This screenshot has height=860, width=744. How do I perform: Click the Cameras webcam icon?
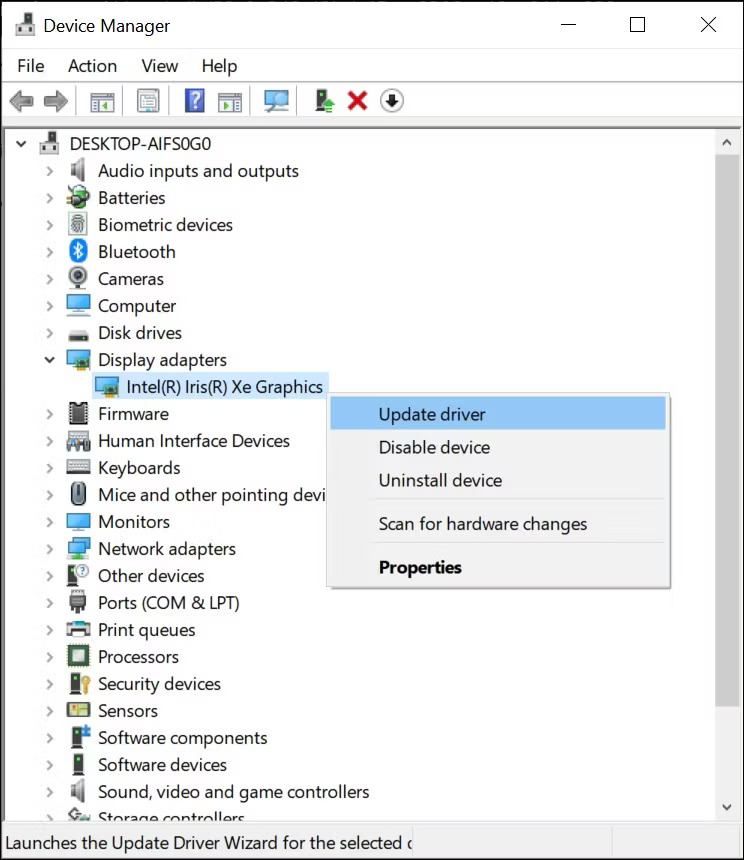point(78,278)
